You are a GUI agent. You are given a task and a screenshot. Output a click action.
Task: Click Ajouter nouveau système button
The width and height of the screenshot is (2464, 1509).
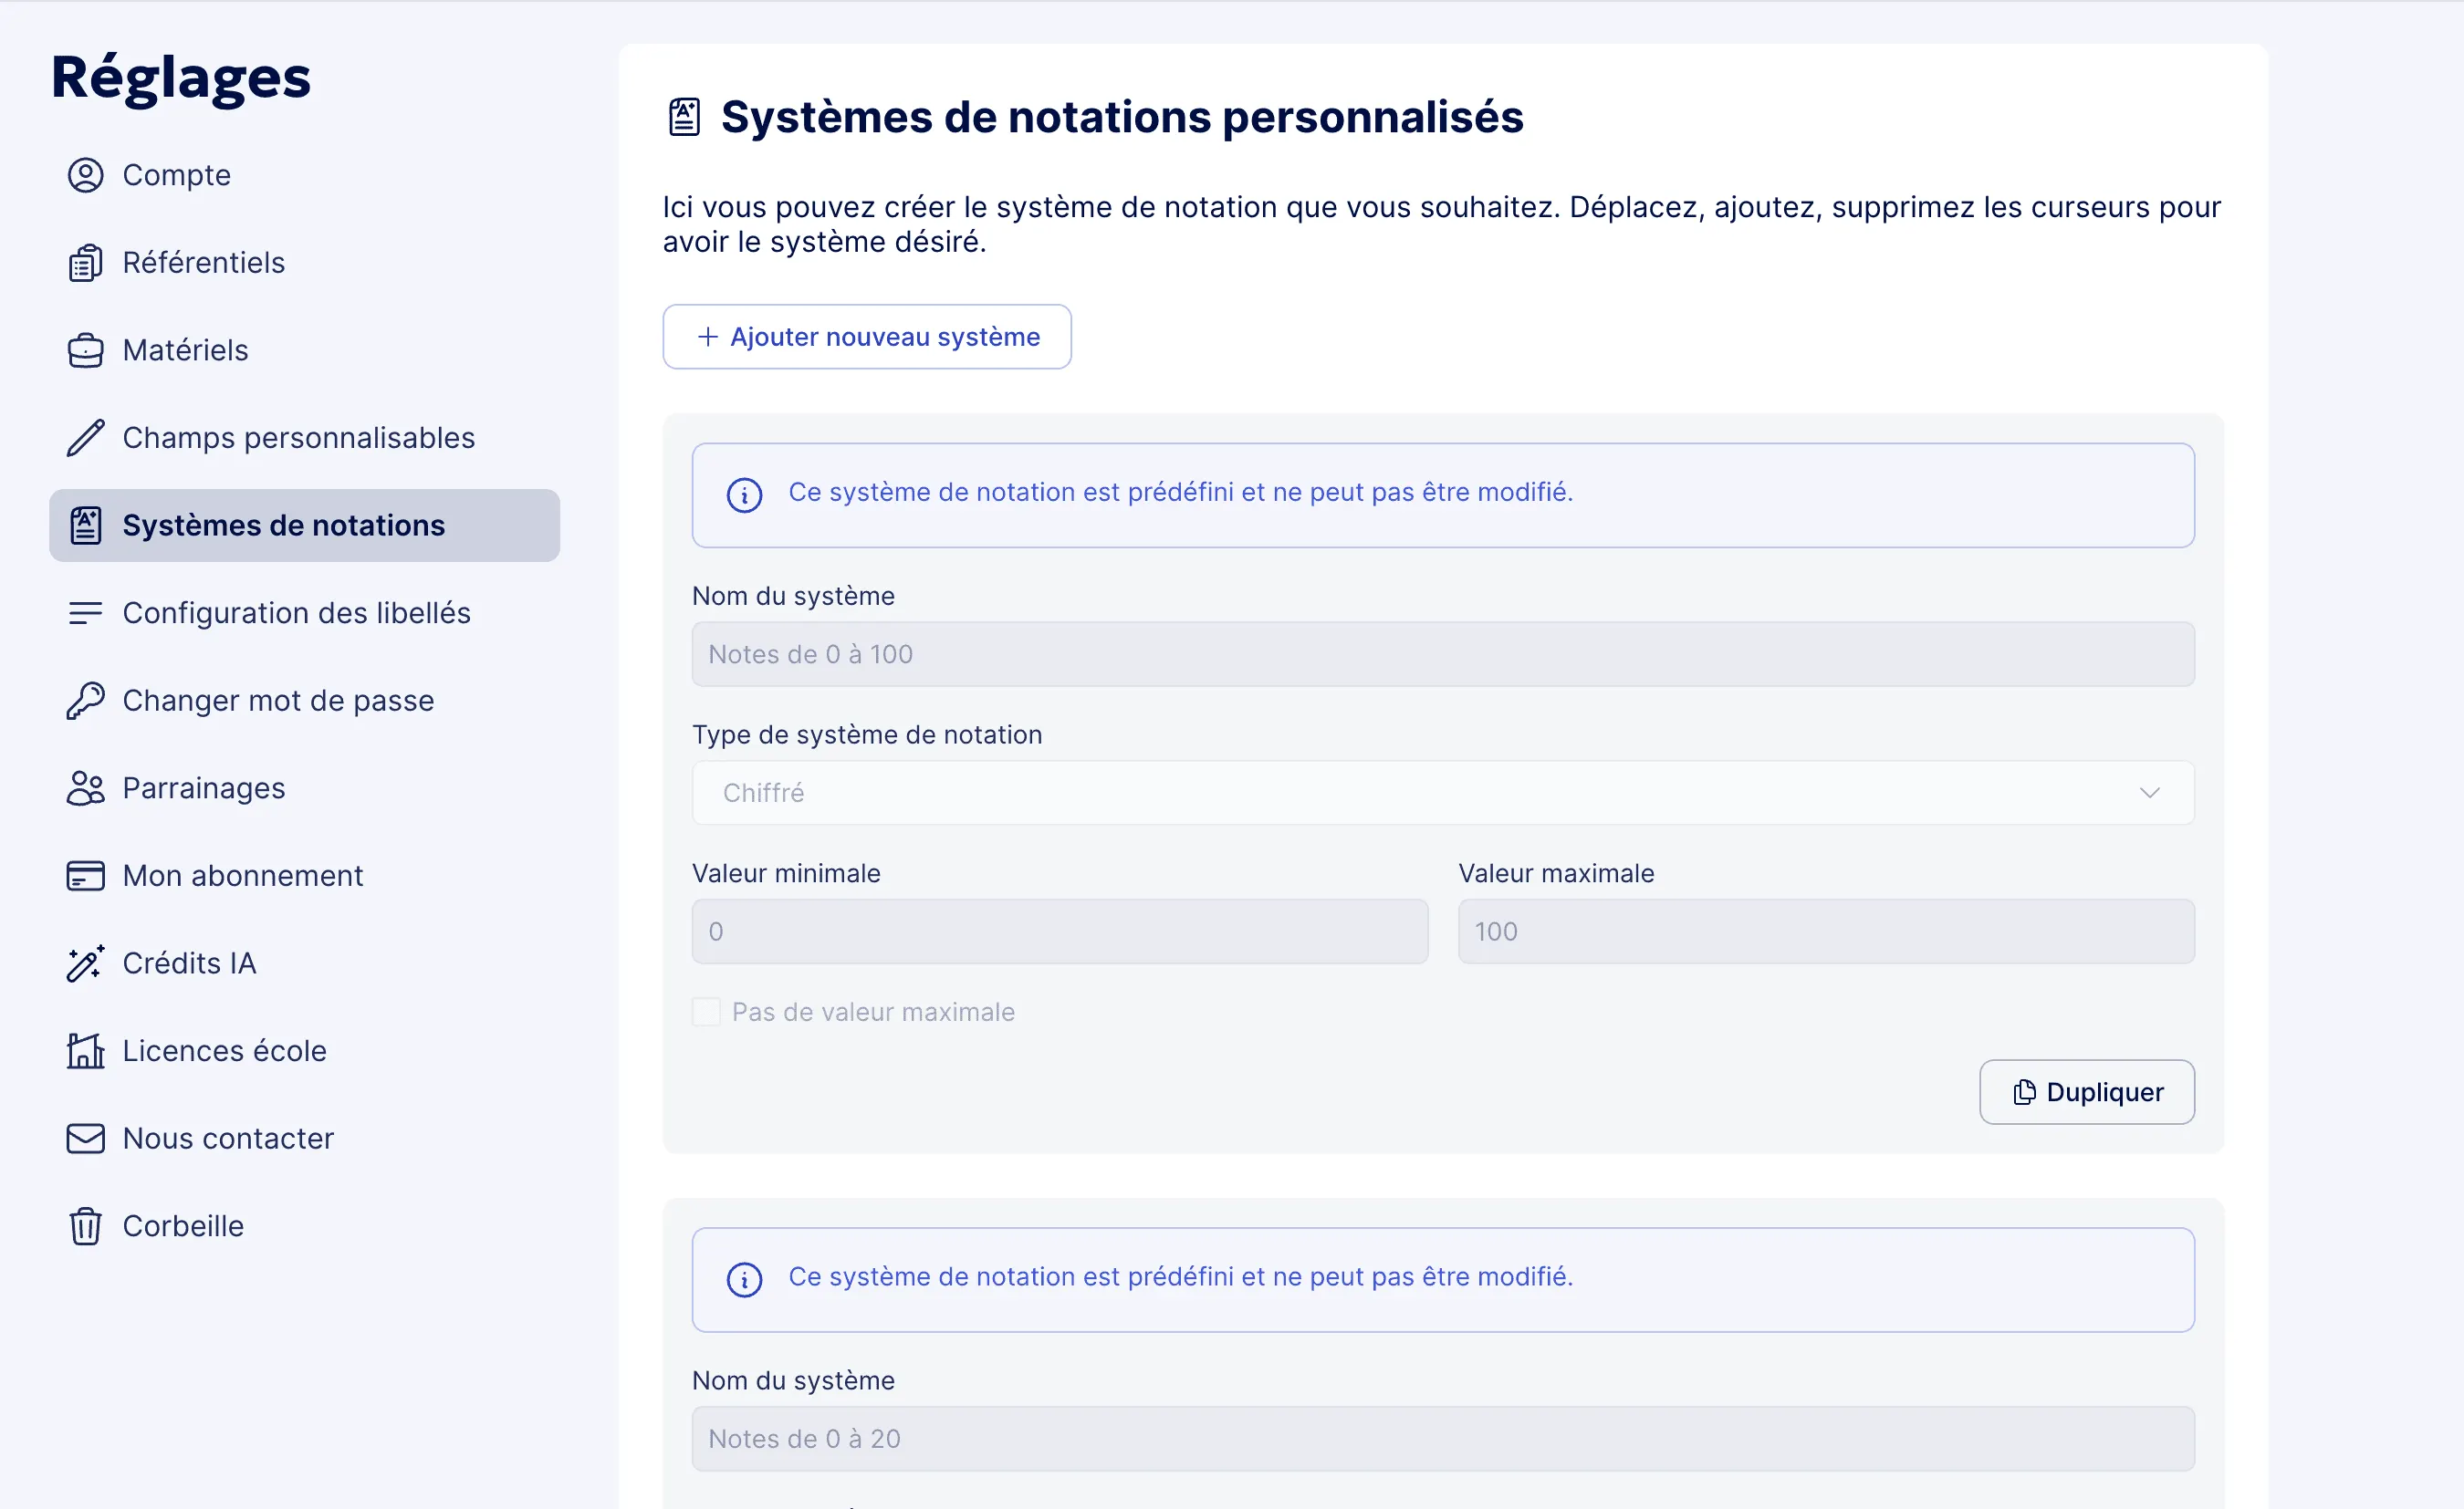point(867,337)
